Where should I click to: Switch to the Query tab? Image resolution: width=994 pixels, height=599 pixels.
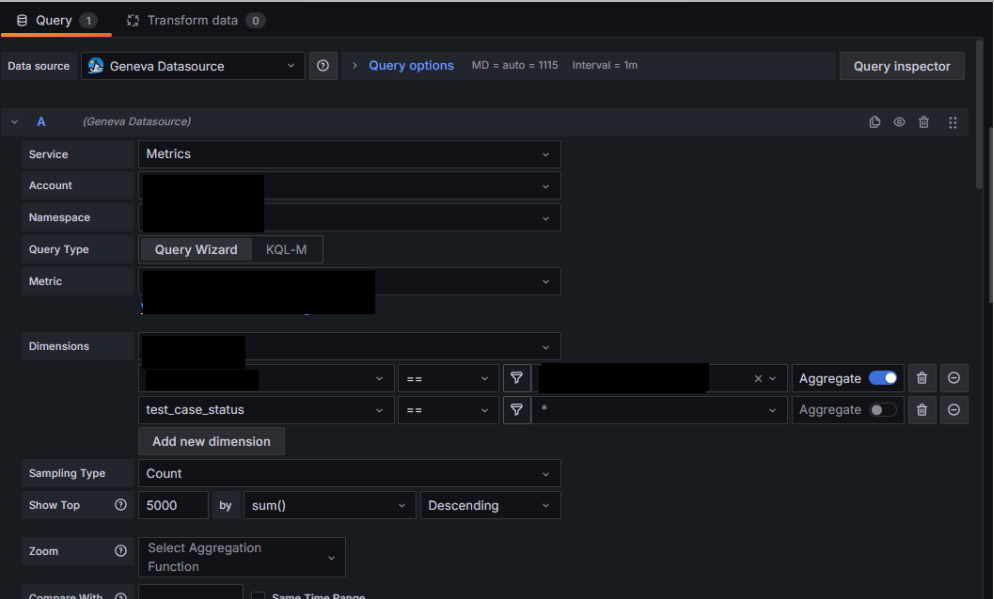(x=56, y=20)
